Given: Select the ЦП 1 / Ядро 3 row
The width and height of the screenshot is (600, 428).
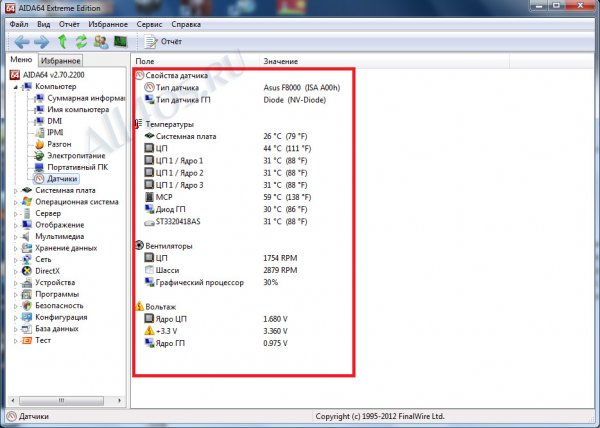Looking at the screenshot, I should (226, 185).
